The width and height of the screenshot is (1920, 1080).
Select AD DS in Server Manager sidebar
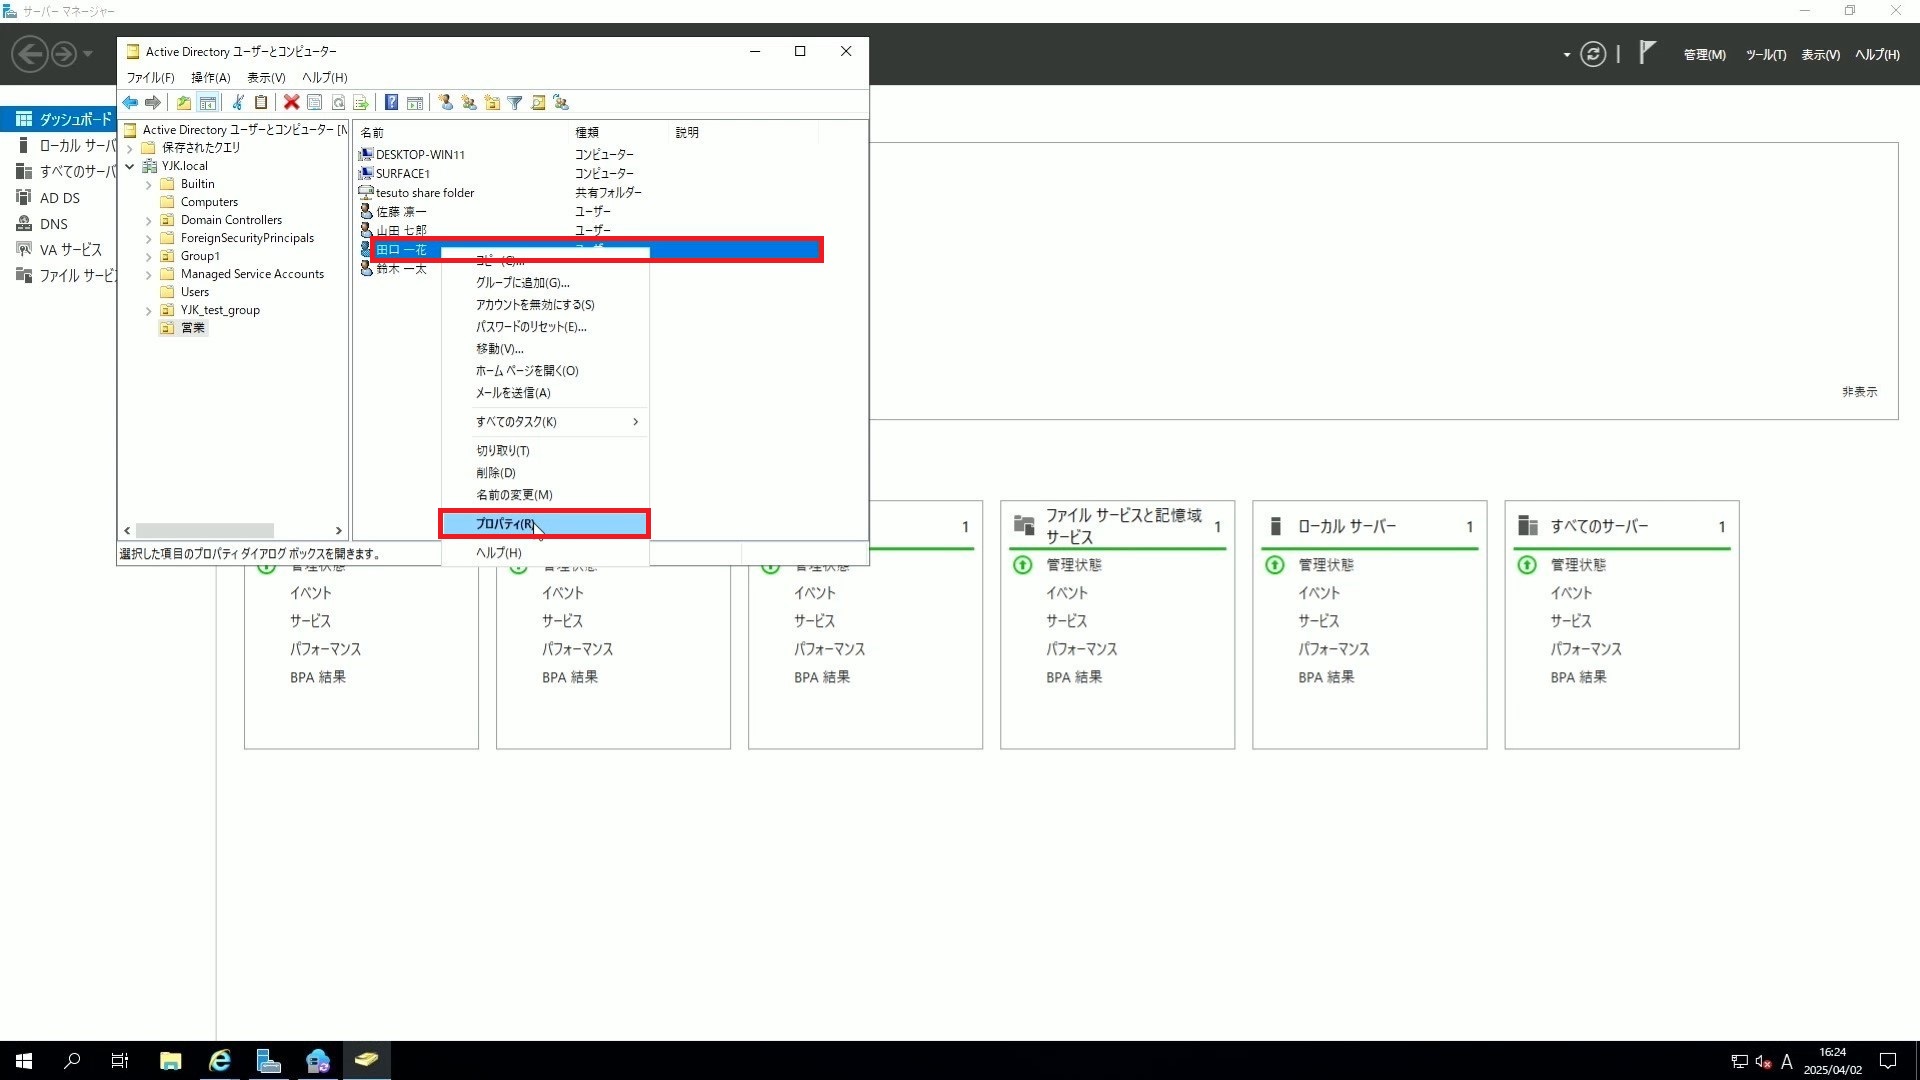(x=60, y=198)
